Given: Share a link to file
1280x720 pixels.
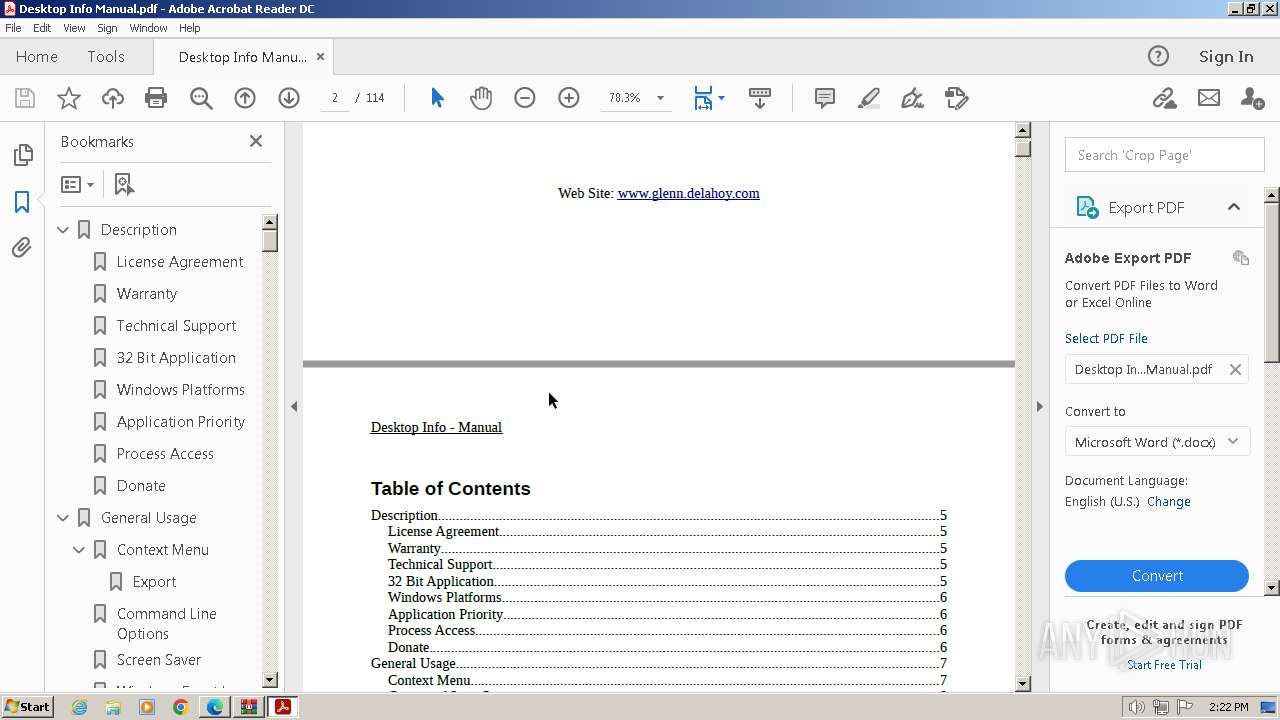Looking at the screenshot, I should [x=1164, y=98].
